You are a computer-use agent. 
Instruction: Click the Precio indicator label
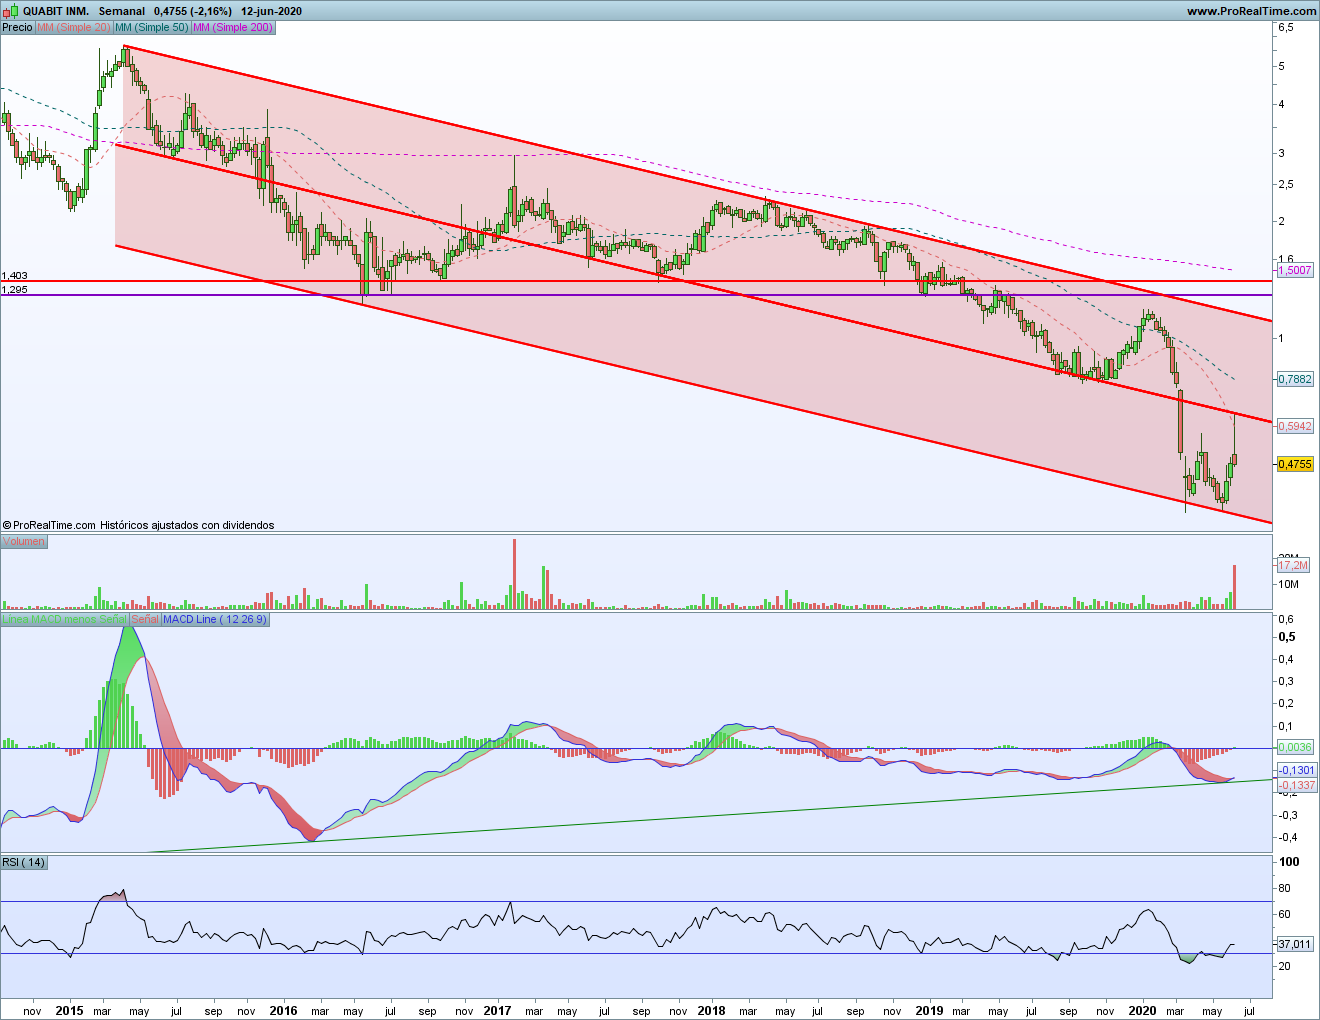click(x=17, y=27)
